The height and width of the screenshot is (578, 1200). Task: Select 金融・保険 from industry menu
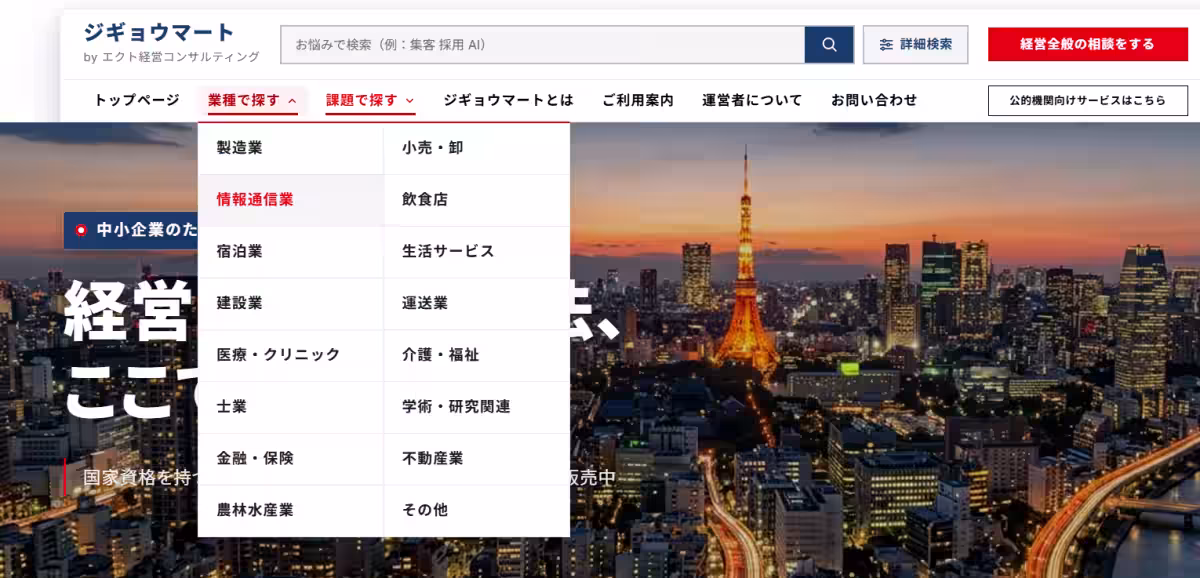(x=291, y=459)
